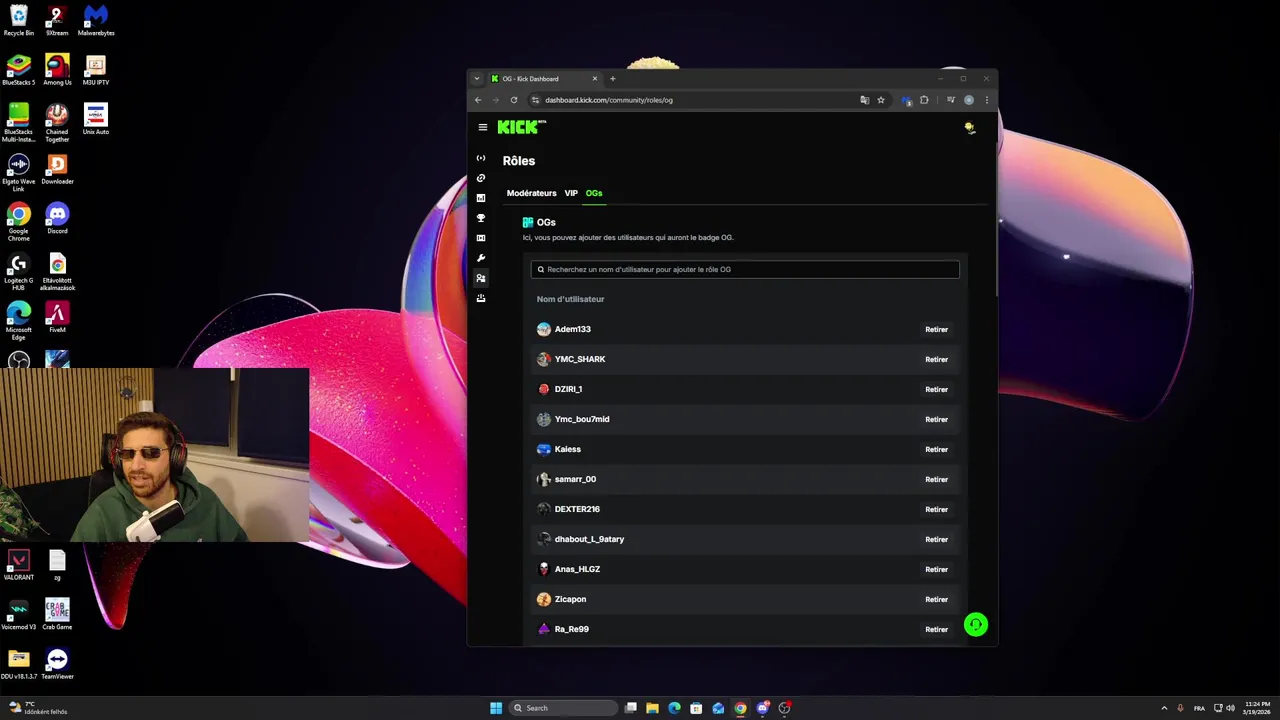The image size is (1280, 720).
Task: Select user Ra_Re99 in the list
Action: click(572, 629)
